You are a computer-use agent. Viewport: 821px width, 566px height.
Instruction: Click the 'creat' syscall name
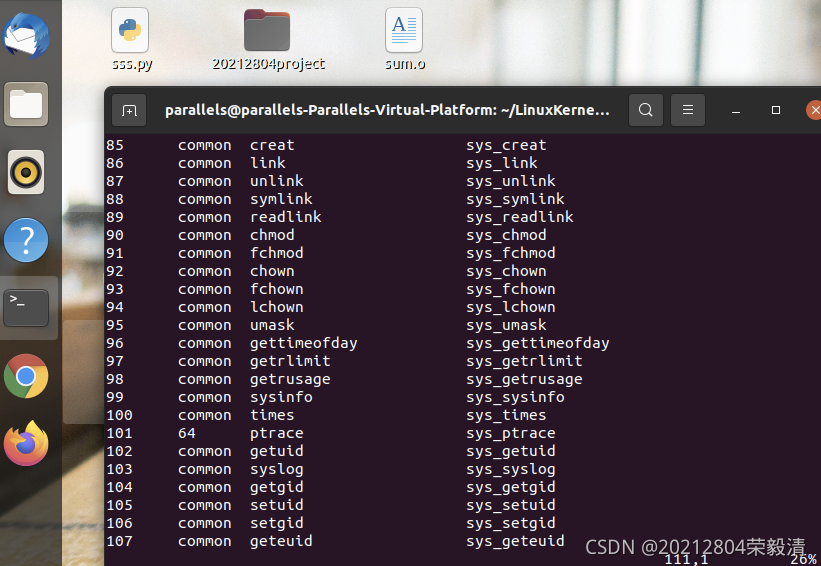pos(272,145)
